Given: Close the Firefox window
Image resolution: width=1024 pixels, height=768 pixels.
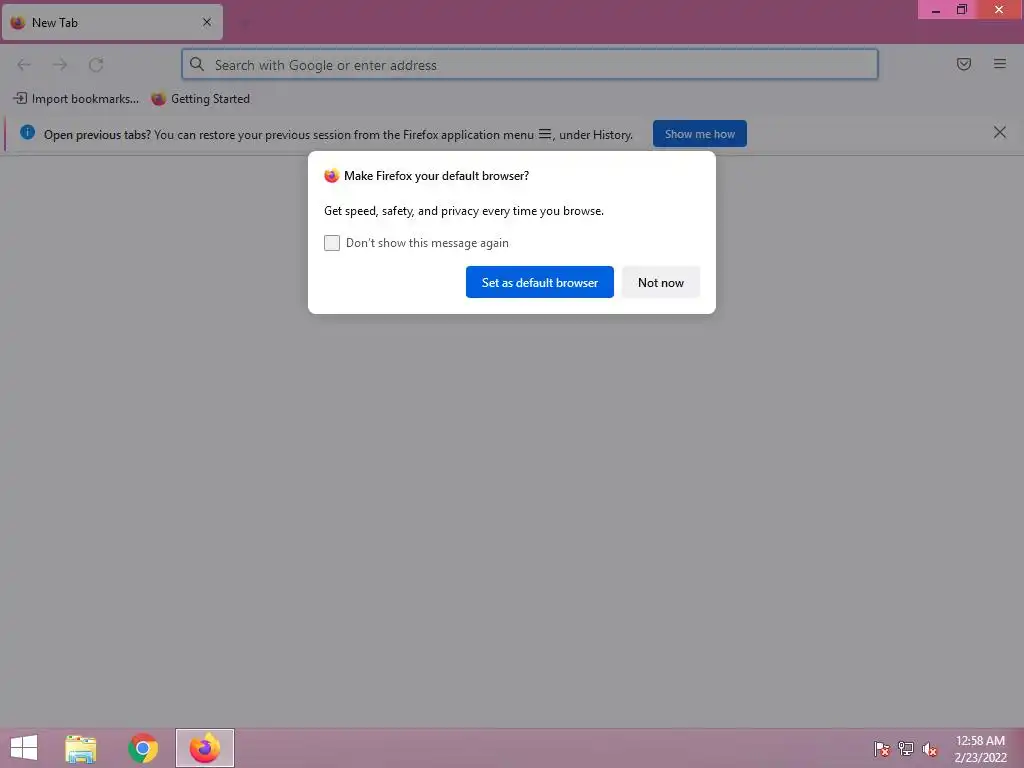Looking at the screenshot, I should tap(999, 10).
